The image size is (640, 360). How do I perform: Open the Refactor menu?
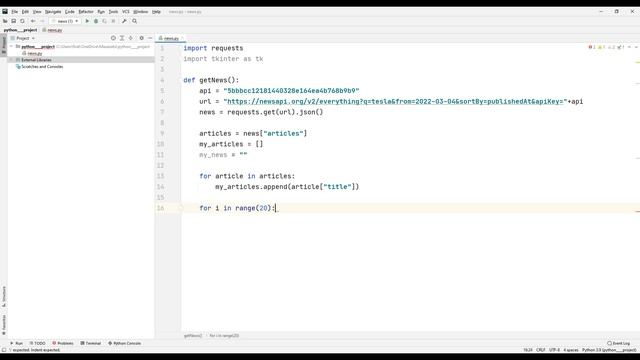(86, 12)
